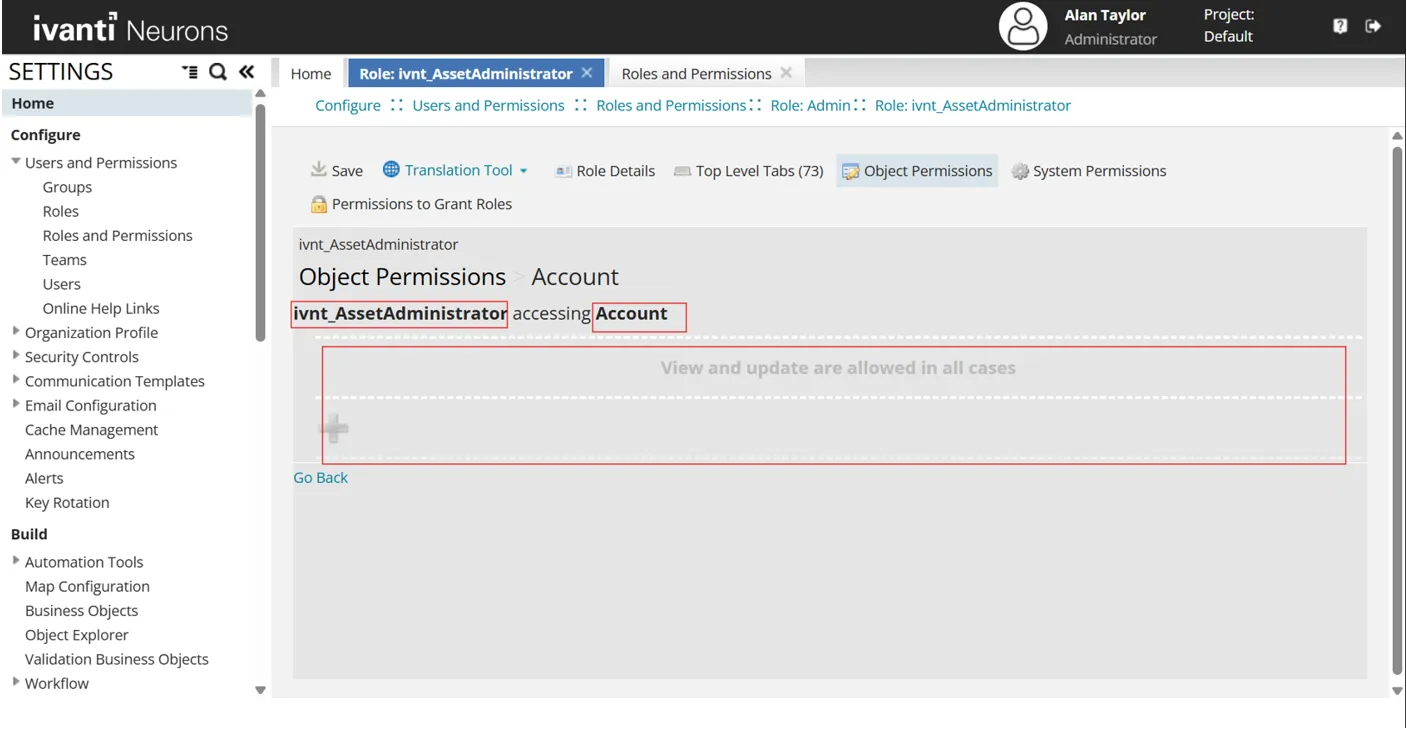
Task: Click the ivanti Neurons logo
Action: point(131,28)
